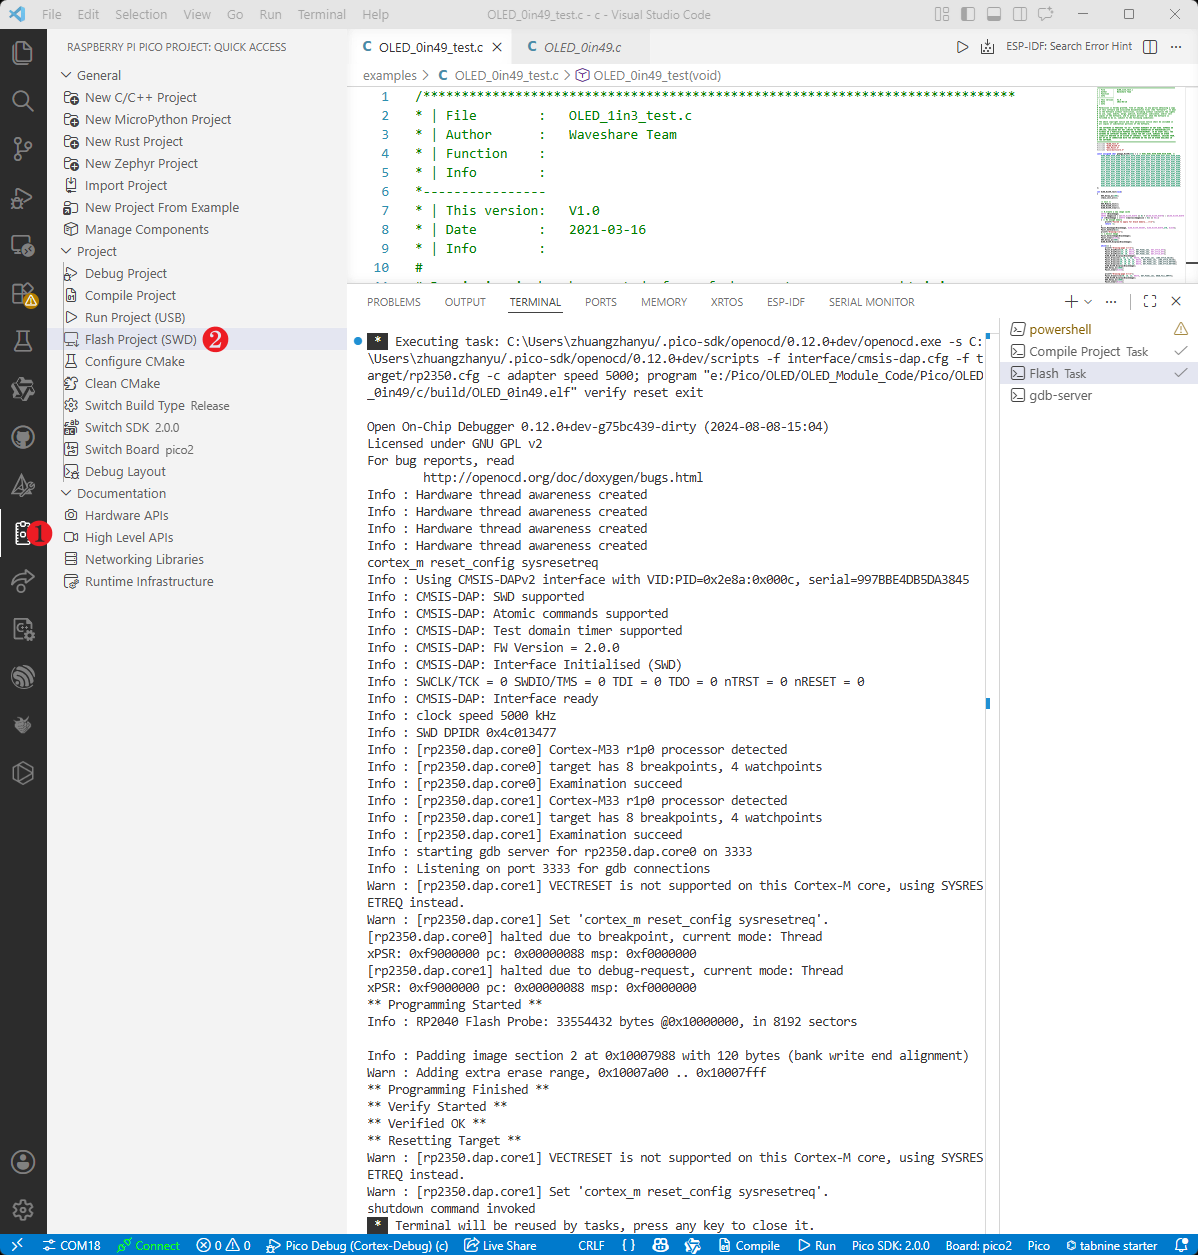
Task: Open the launch profile dropdown beside plus
Action: [x=1088, y=301]
